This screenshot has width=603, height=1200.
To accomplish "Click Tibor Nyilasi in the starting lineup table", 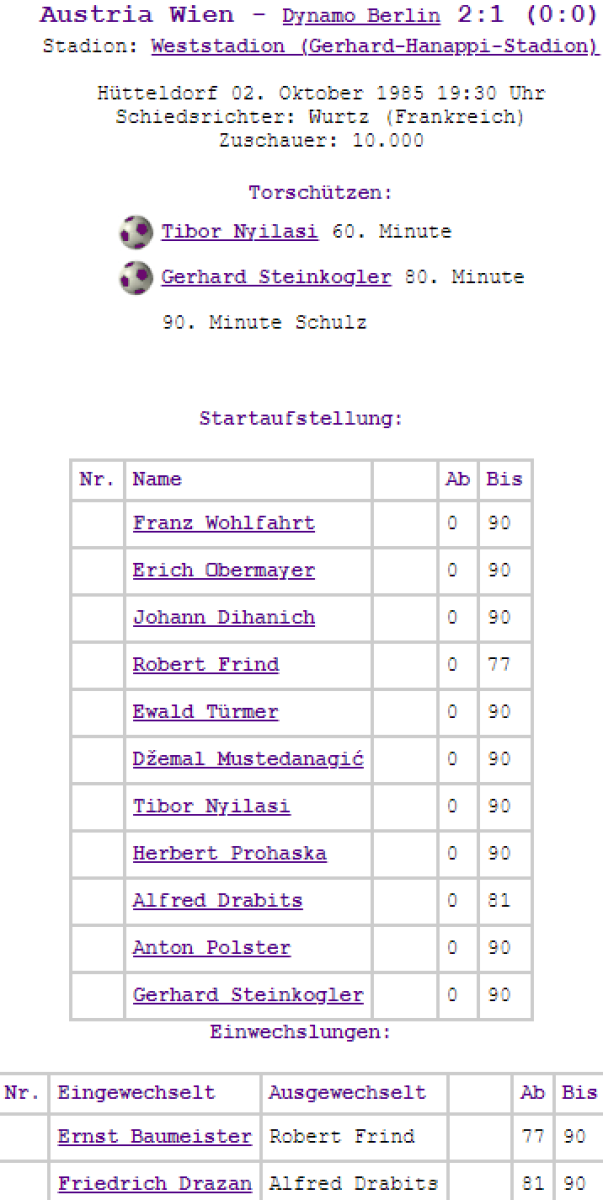I will click(211, 807).
